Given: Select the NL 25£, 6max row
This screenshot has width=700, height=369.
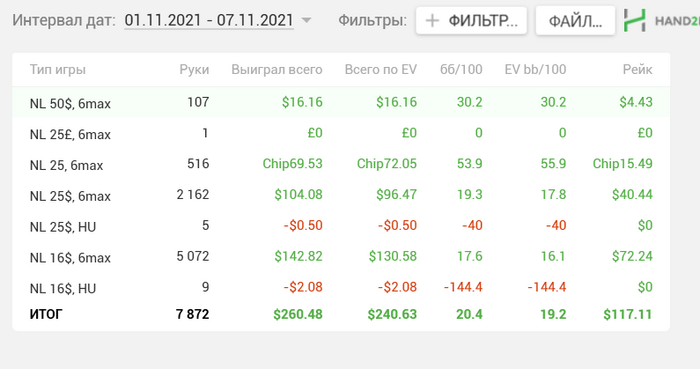Looking at the screenshot, I should pos(341,133).
